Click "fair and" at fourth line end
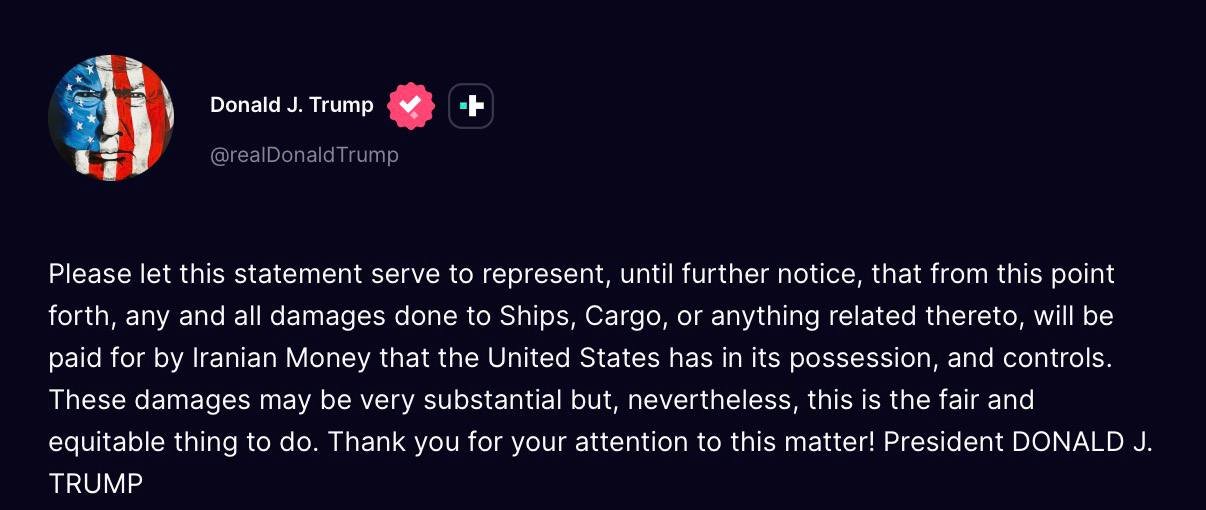Image resolution: width=1206 pixels, height=510 pixels. point(990,401)
